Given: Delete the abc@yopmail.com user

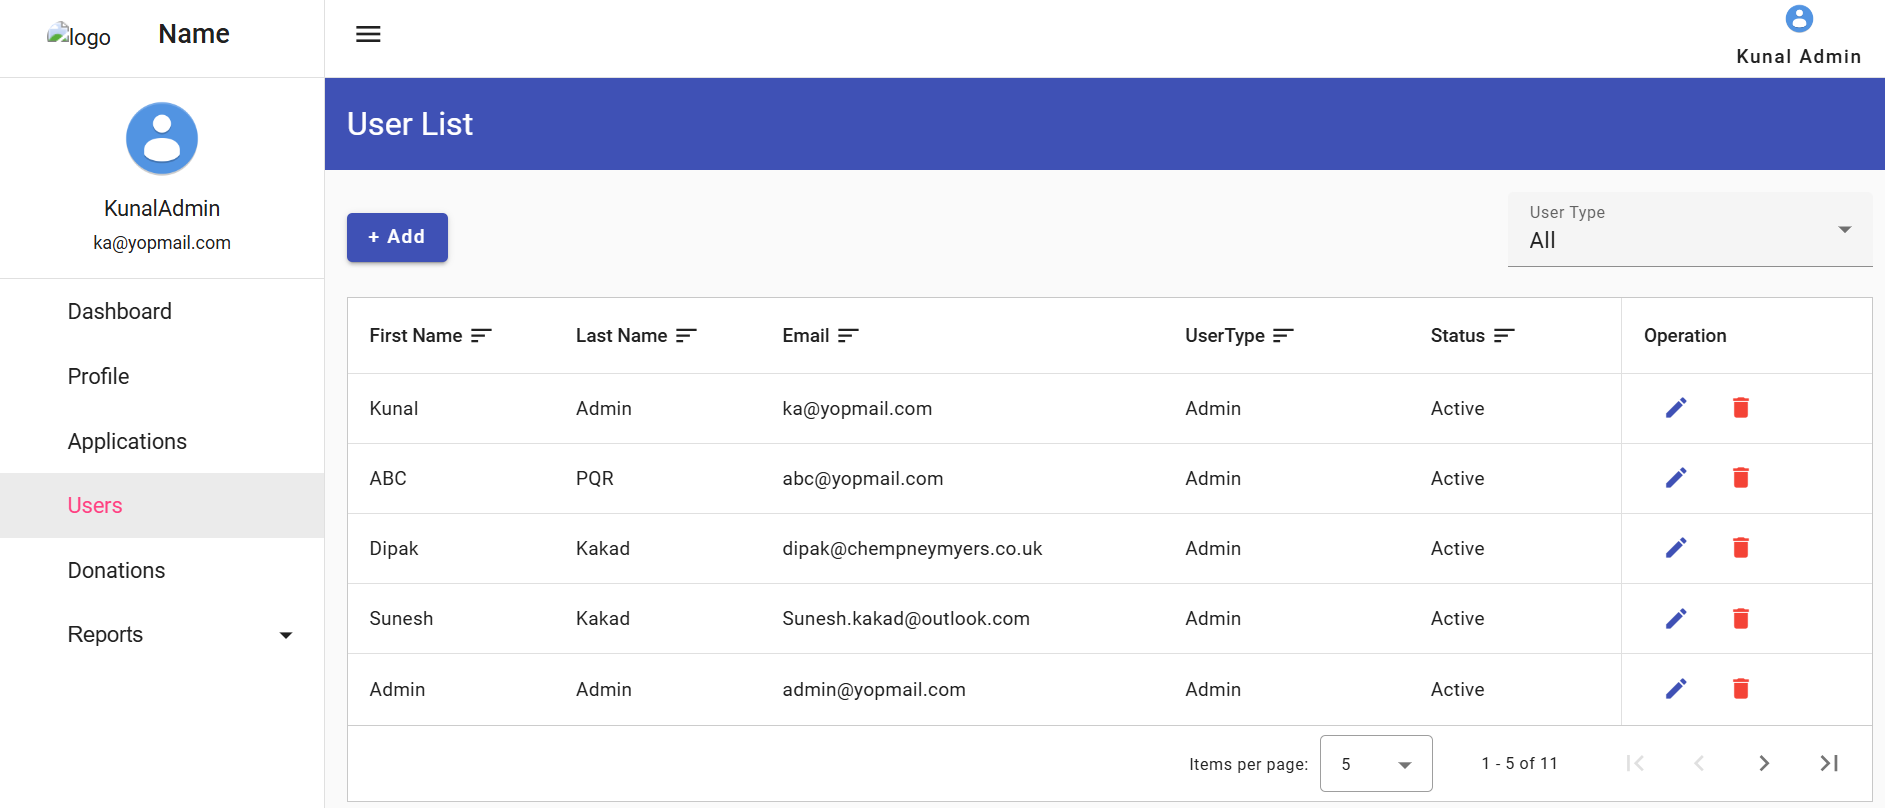Looking at the screenshot, I should 1740,478.
